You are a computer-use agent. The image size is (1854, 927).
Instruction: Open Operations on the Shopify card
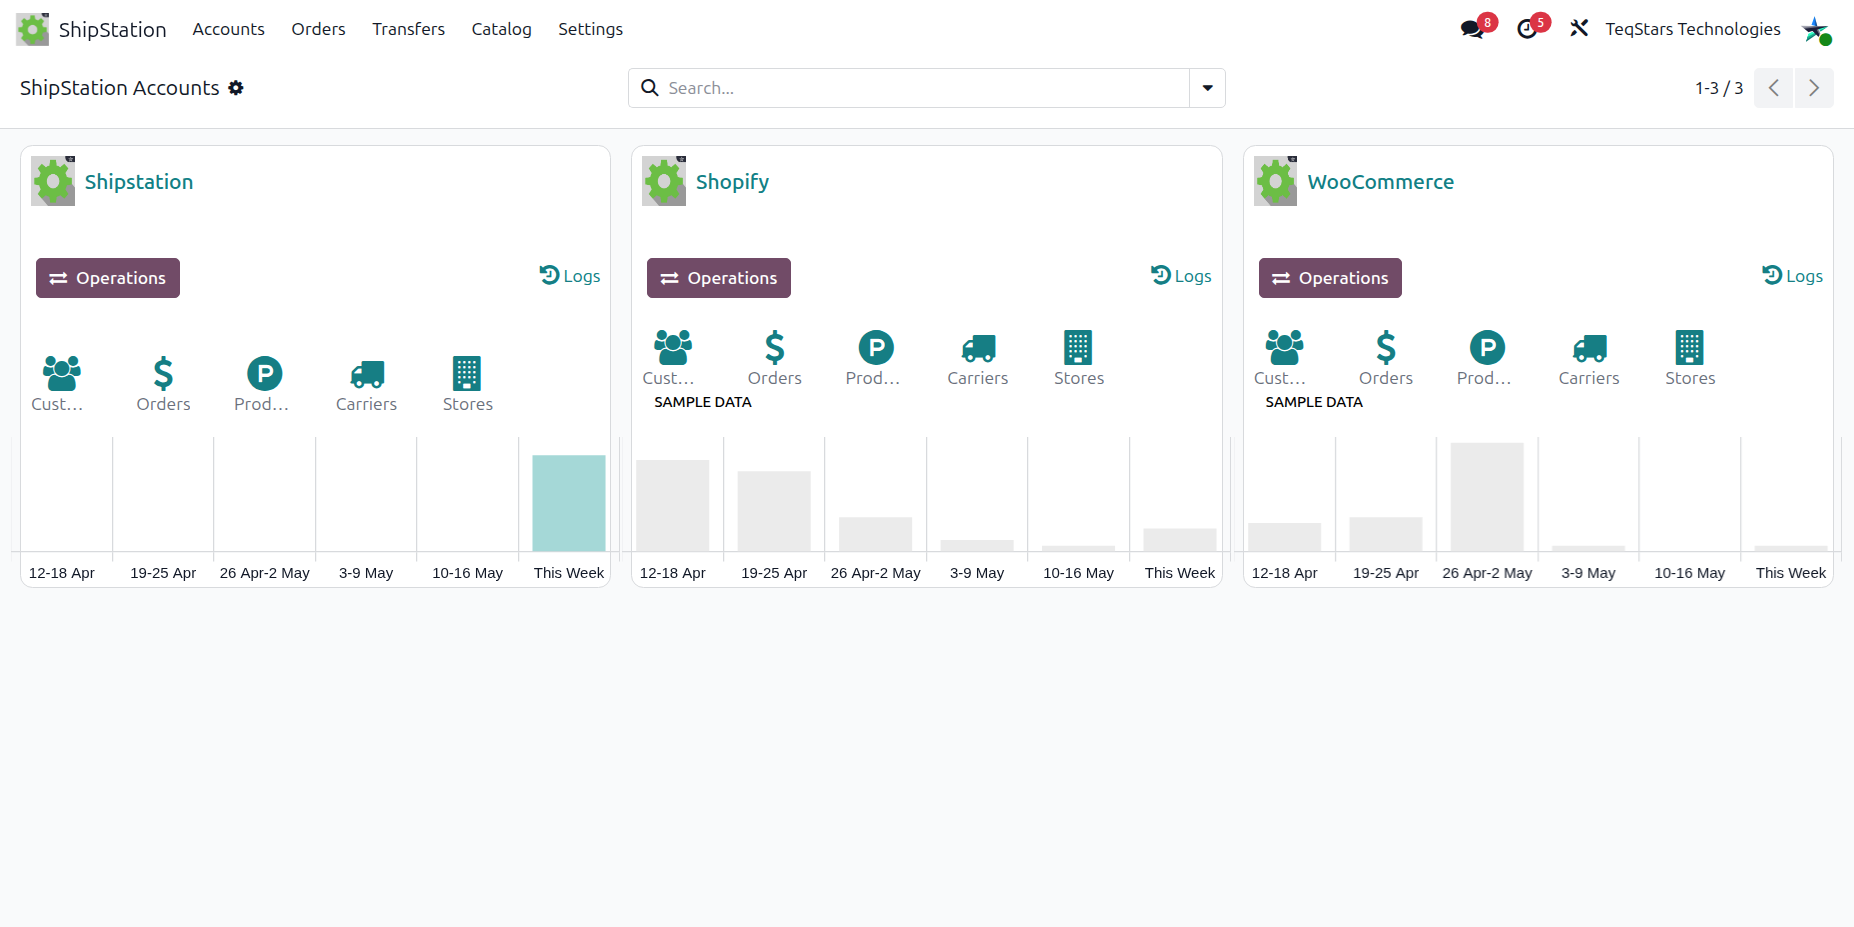click(719, 278)
